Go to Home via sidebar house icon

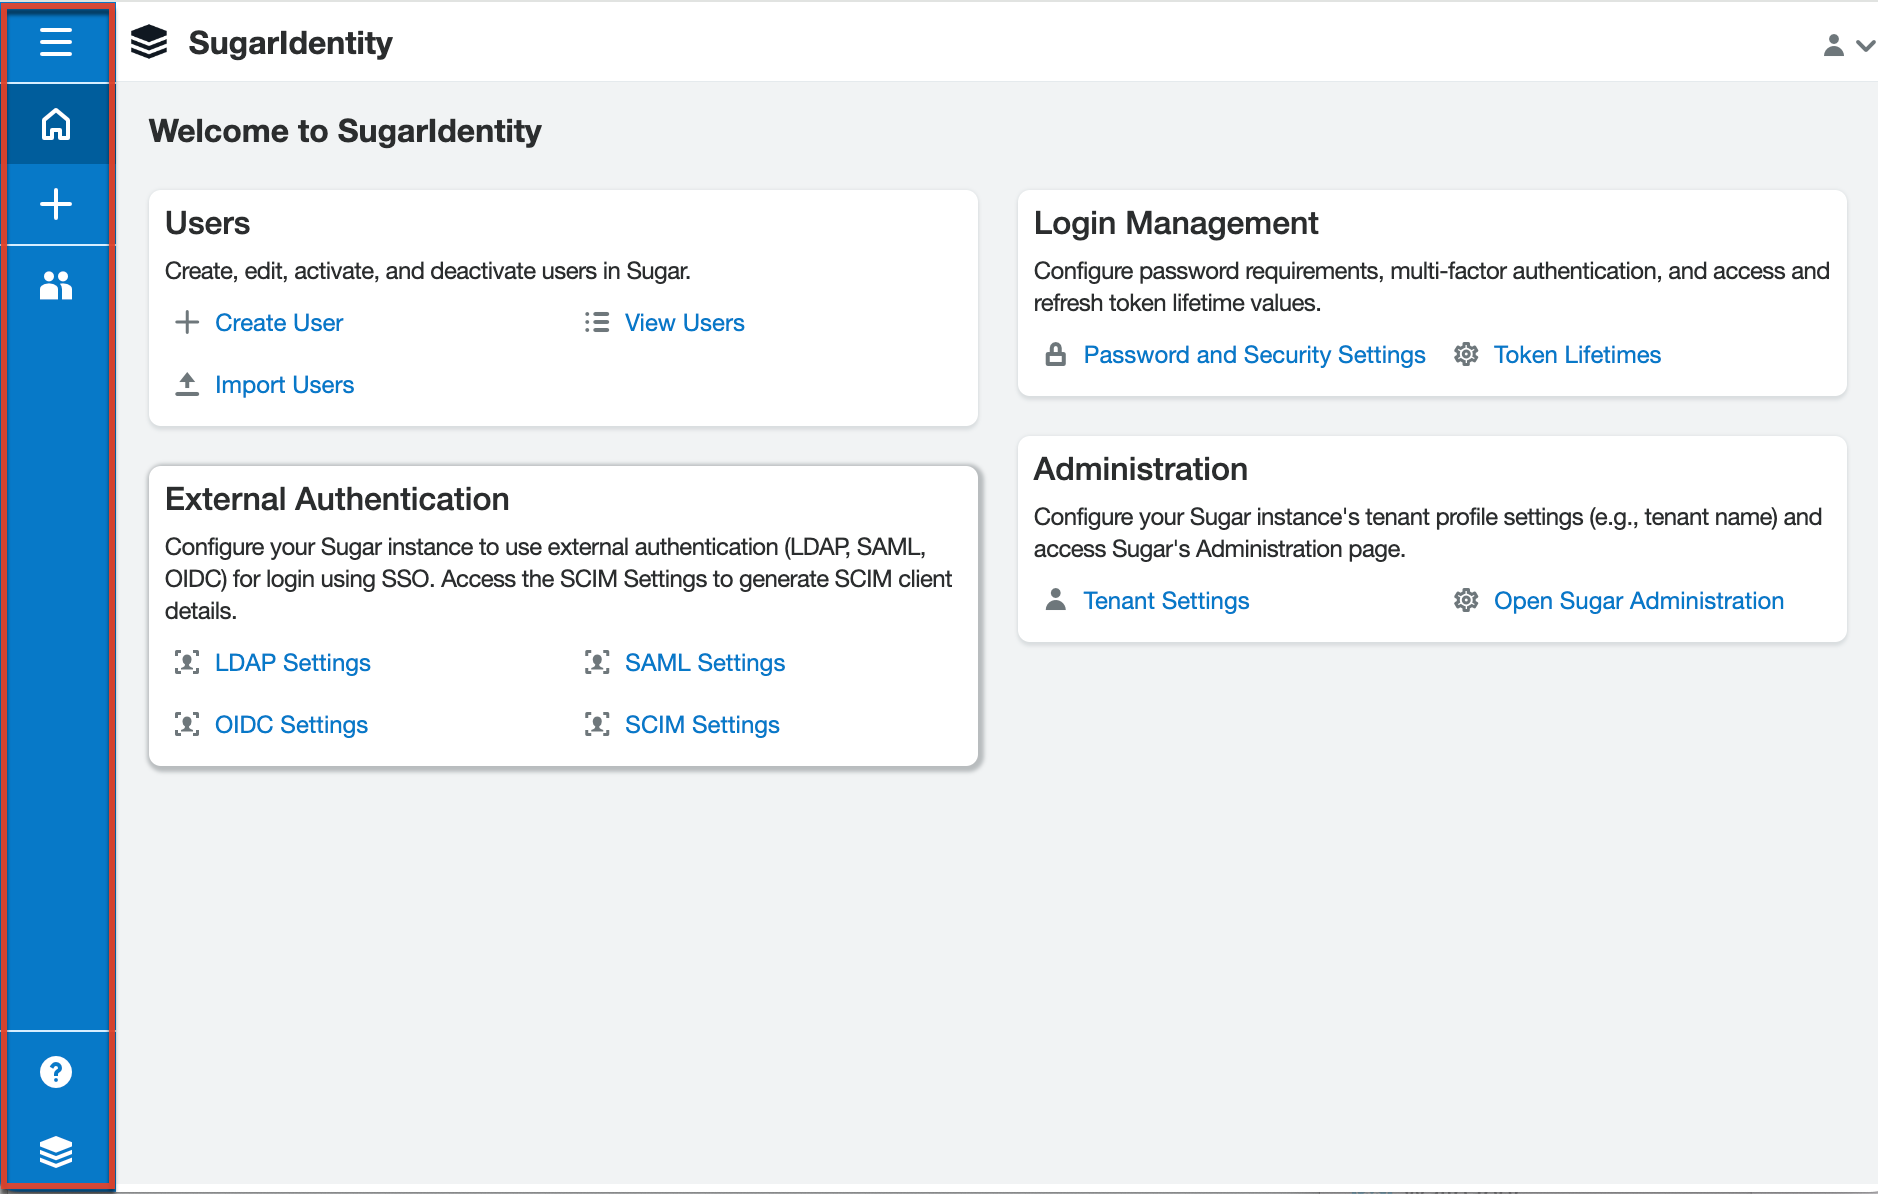click(x=56, y=124)
